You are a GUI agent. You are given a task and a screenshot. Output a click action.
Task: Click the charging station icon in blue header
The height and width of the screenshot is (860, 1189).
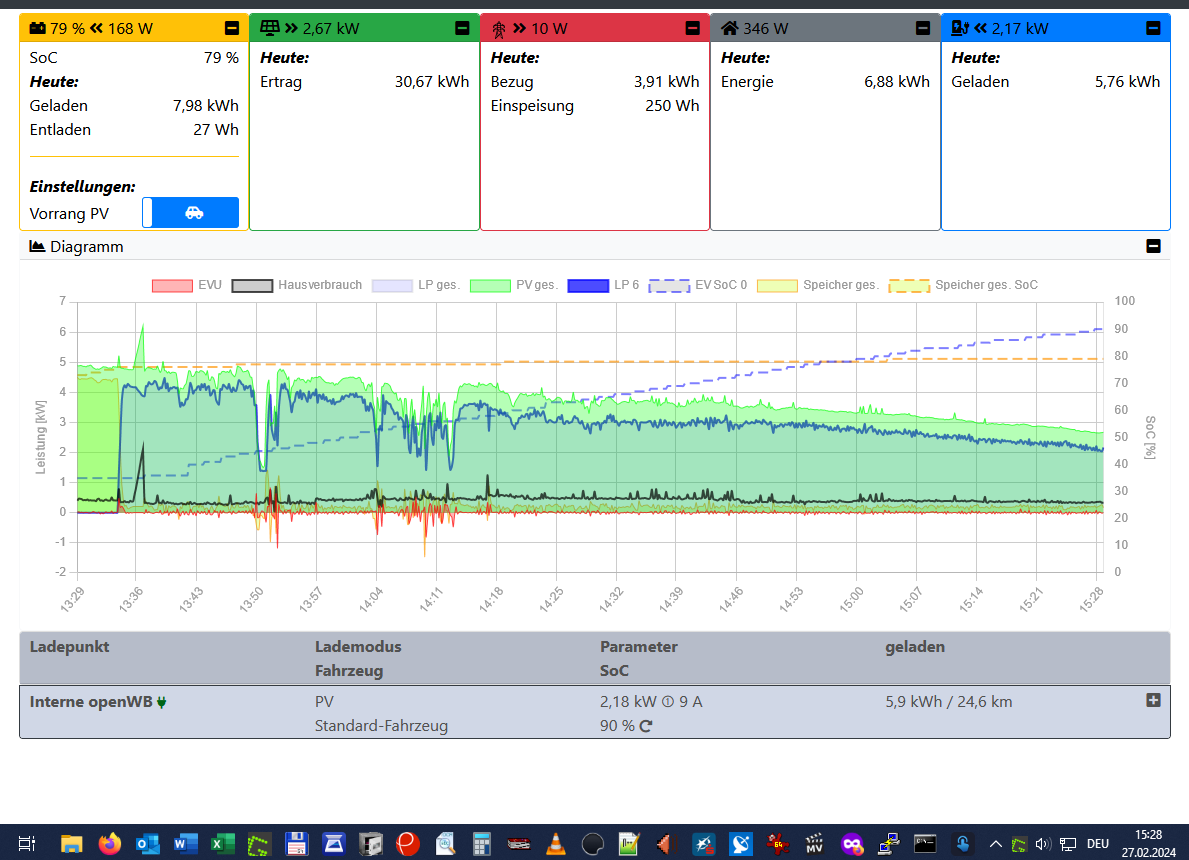960,29
